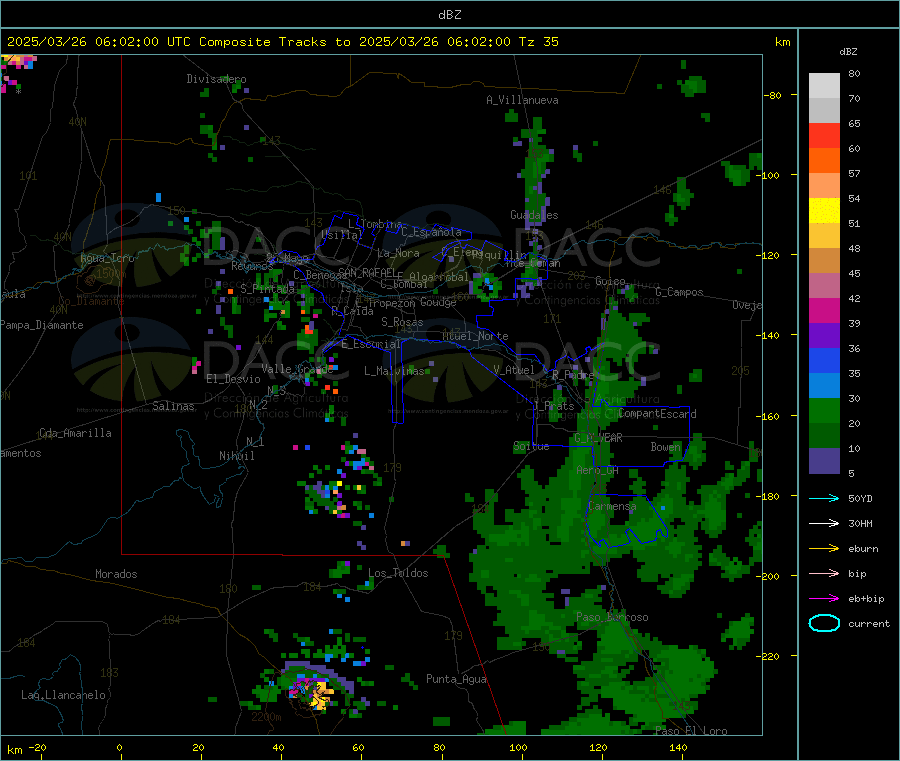Click the 'E_Escorial' map label

coord(371,344)
